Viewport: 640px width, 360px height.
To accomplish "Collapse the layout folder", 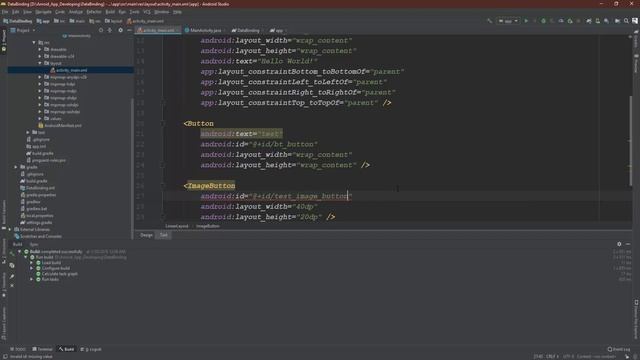I will tap(40, 63).
